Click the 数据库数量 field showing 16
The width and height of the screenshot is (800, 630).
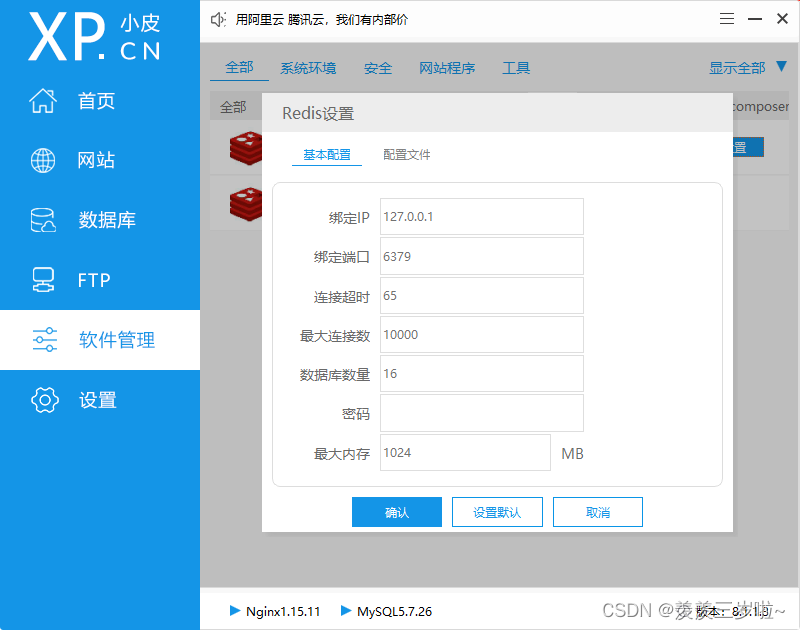[x=482, y=373]
